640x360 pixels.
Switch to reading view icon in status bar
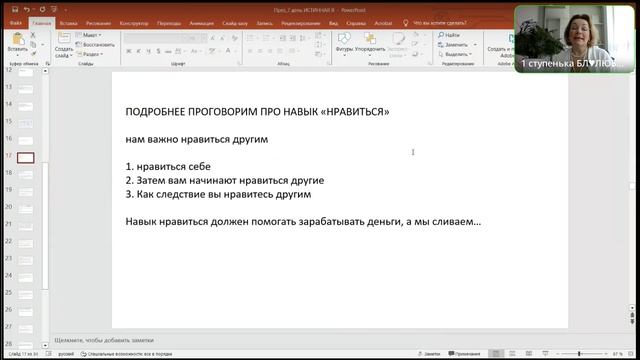tap(529, 353)
